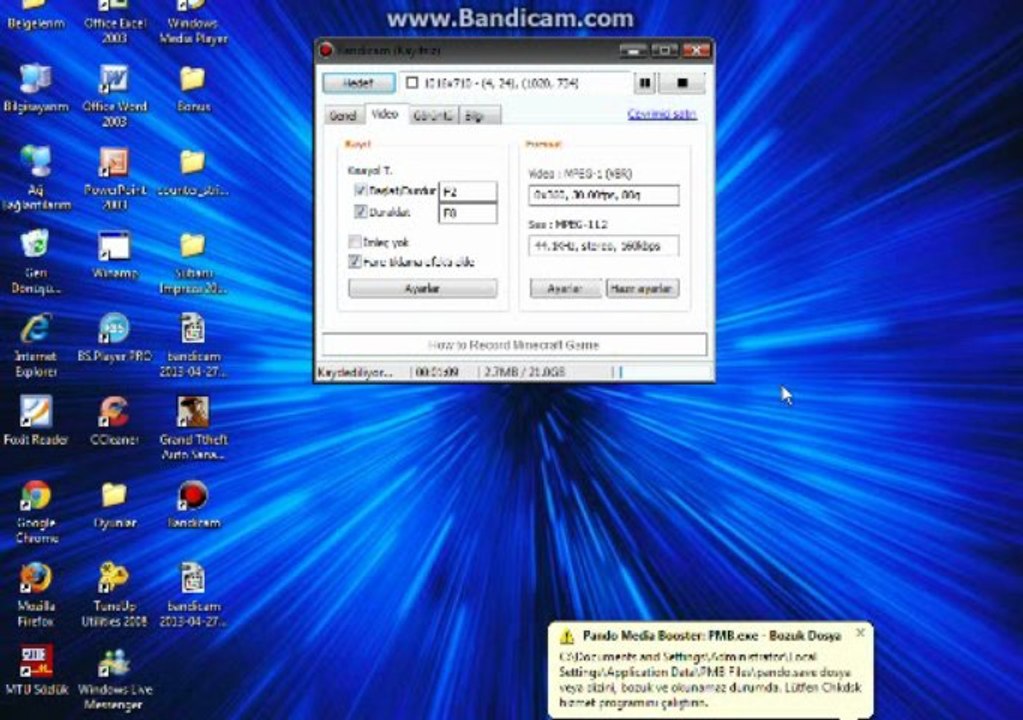Pause the Bandicam recording
Viewport: 1023px width, 720px height.
point(645,83)
